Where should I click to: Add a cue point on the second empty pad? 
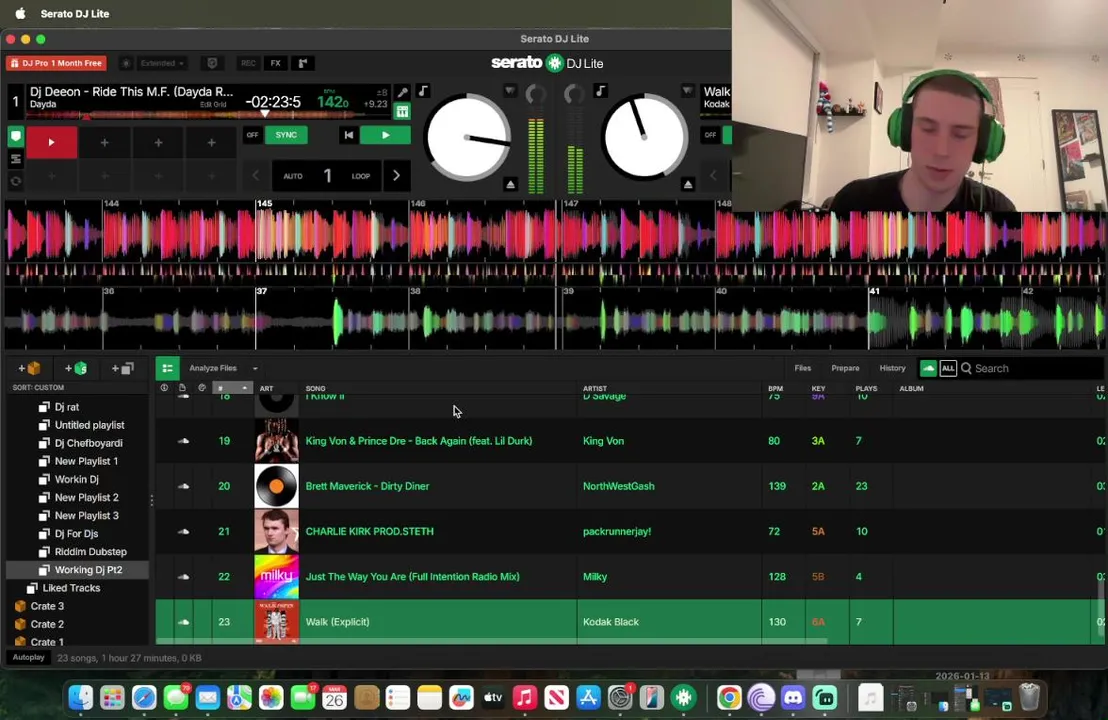click(x=158, y=143)
